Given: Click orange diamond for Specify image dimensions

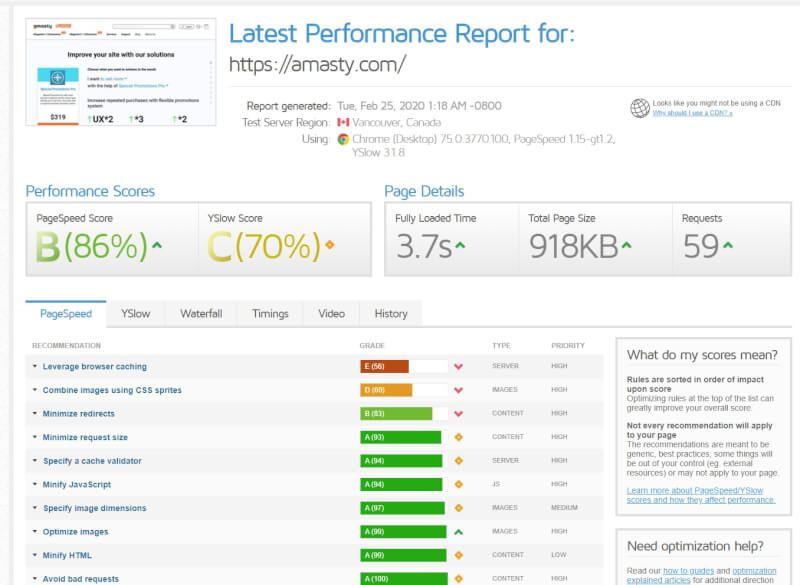Looking at the screenshot, I should [458, 508].
